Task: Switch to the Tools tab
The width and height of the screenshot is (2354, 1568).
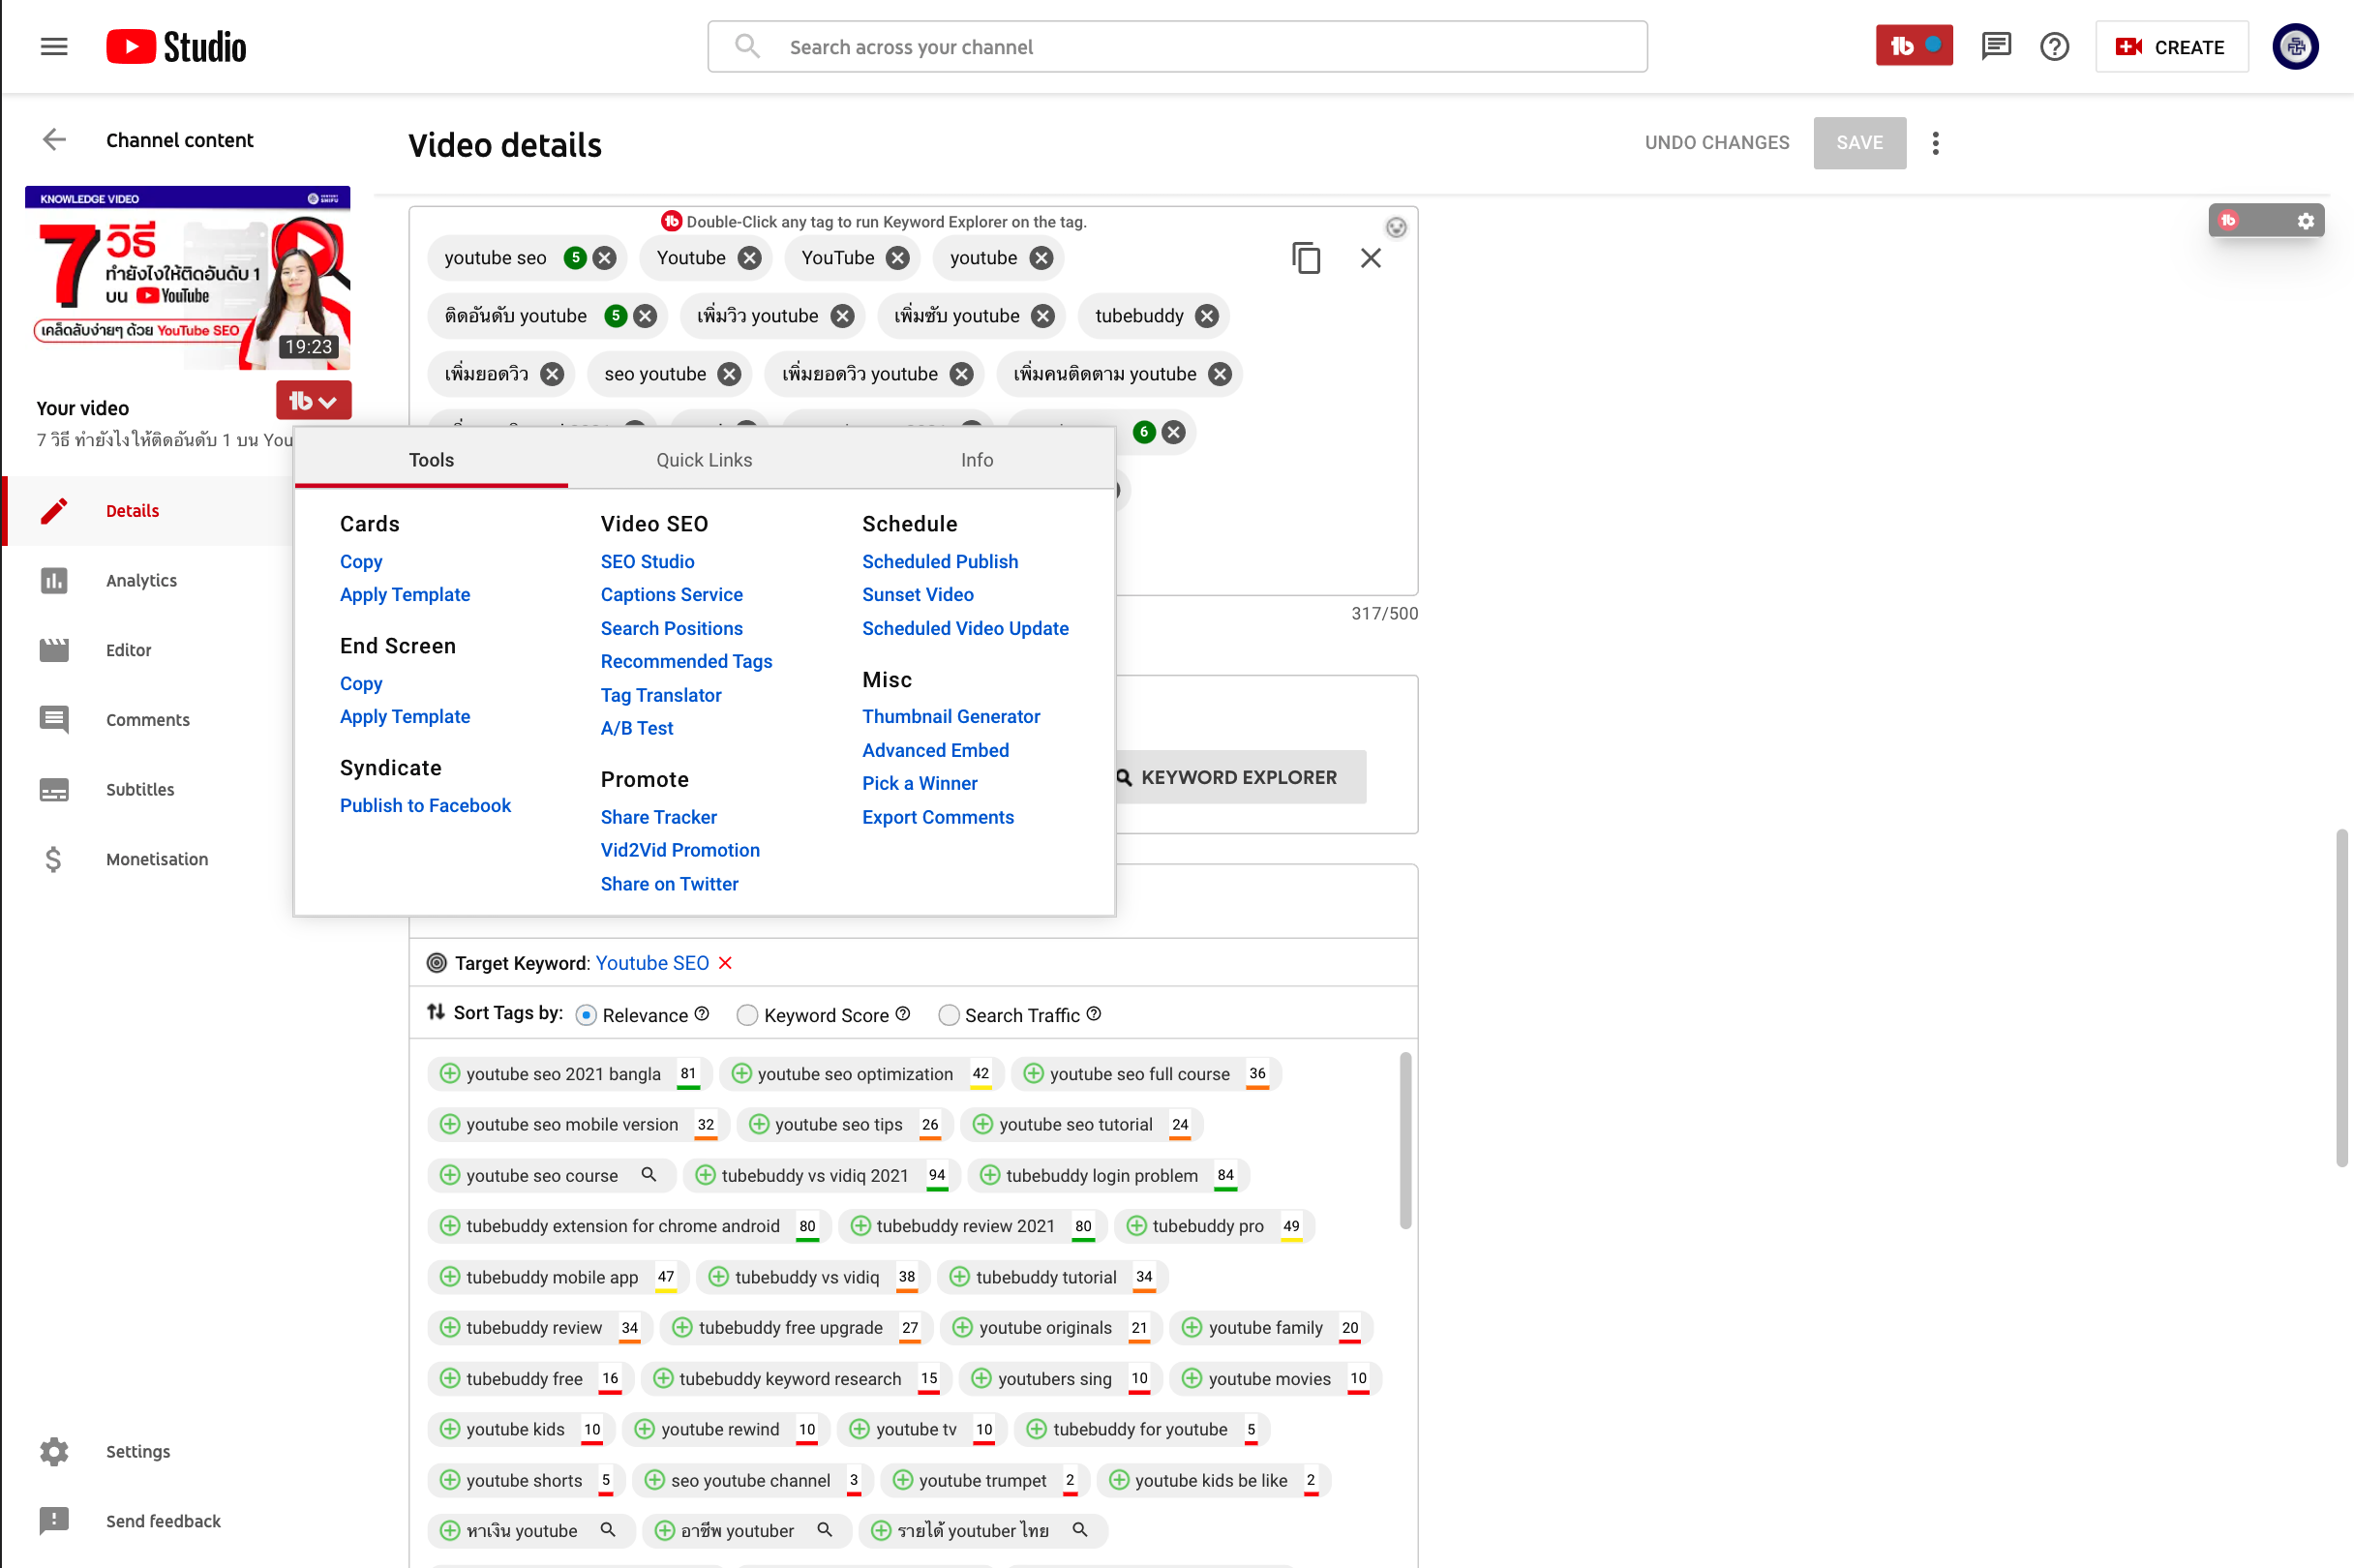Action: point(431,459)
